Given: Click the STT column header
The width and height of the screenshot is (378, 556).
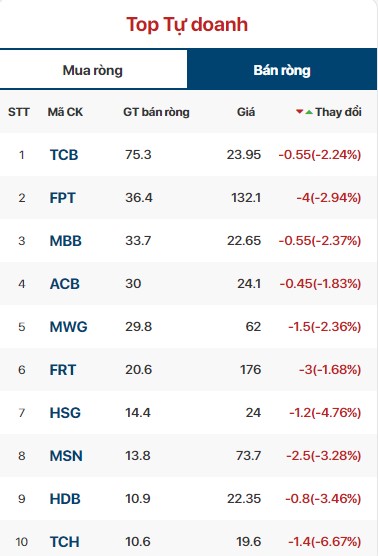Looking at the screenshot, I should pyautogui.click(x=19, y=112).
